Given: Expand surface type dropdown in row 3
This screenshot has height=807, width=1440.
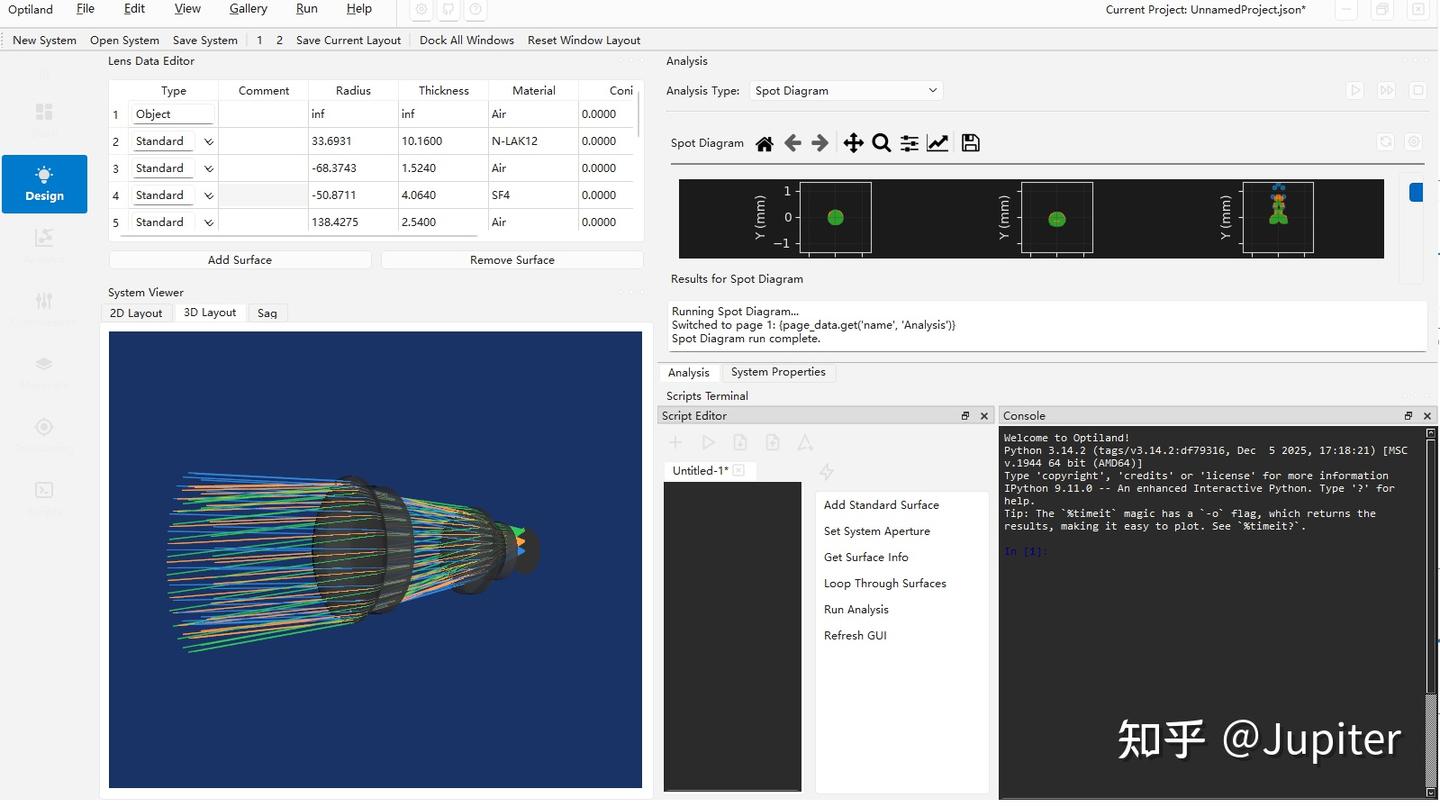Looking at the screenshot, I should pyautogui.click(x=208, y=169).
